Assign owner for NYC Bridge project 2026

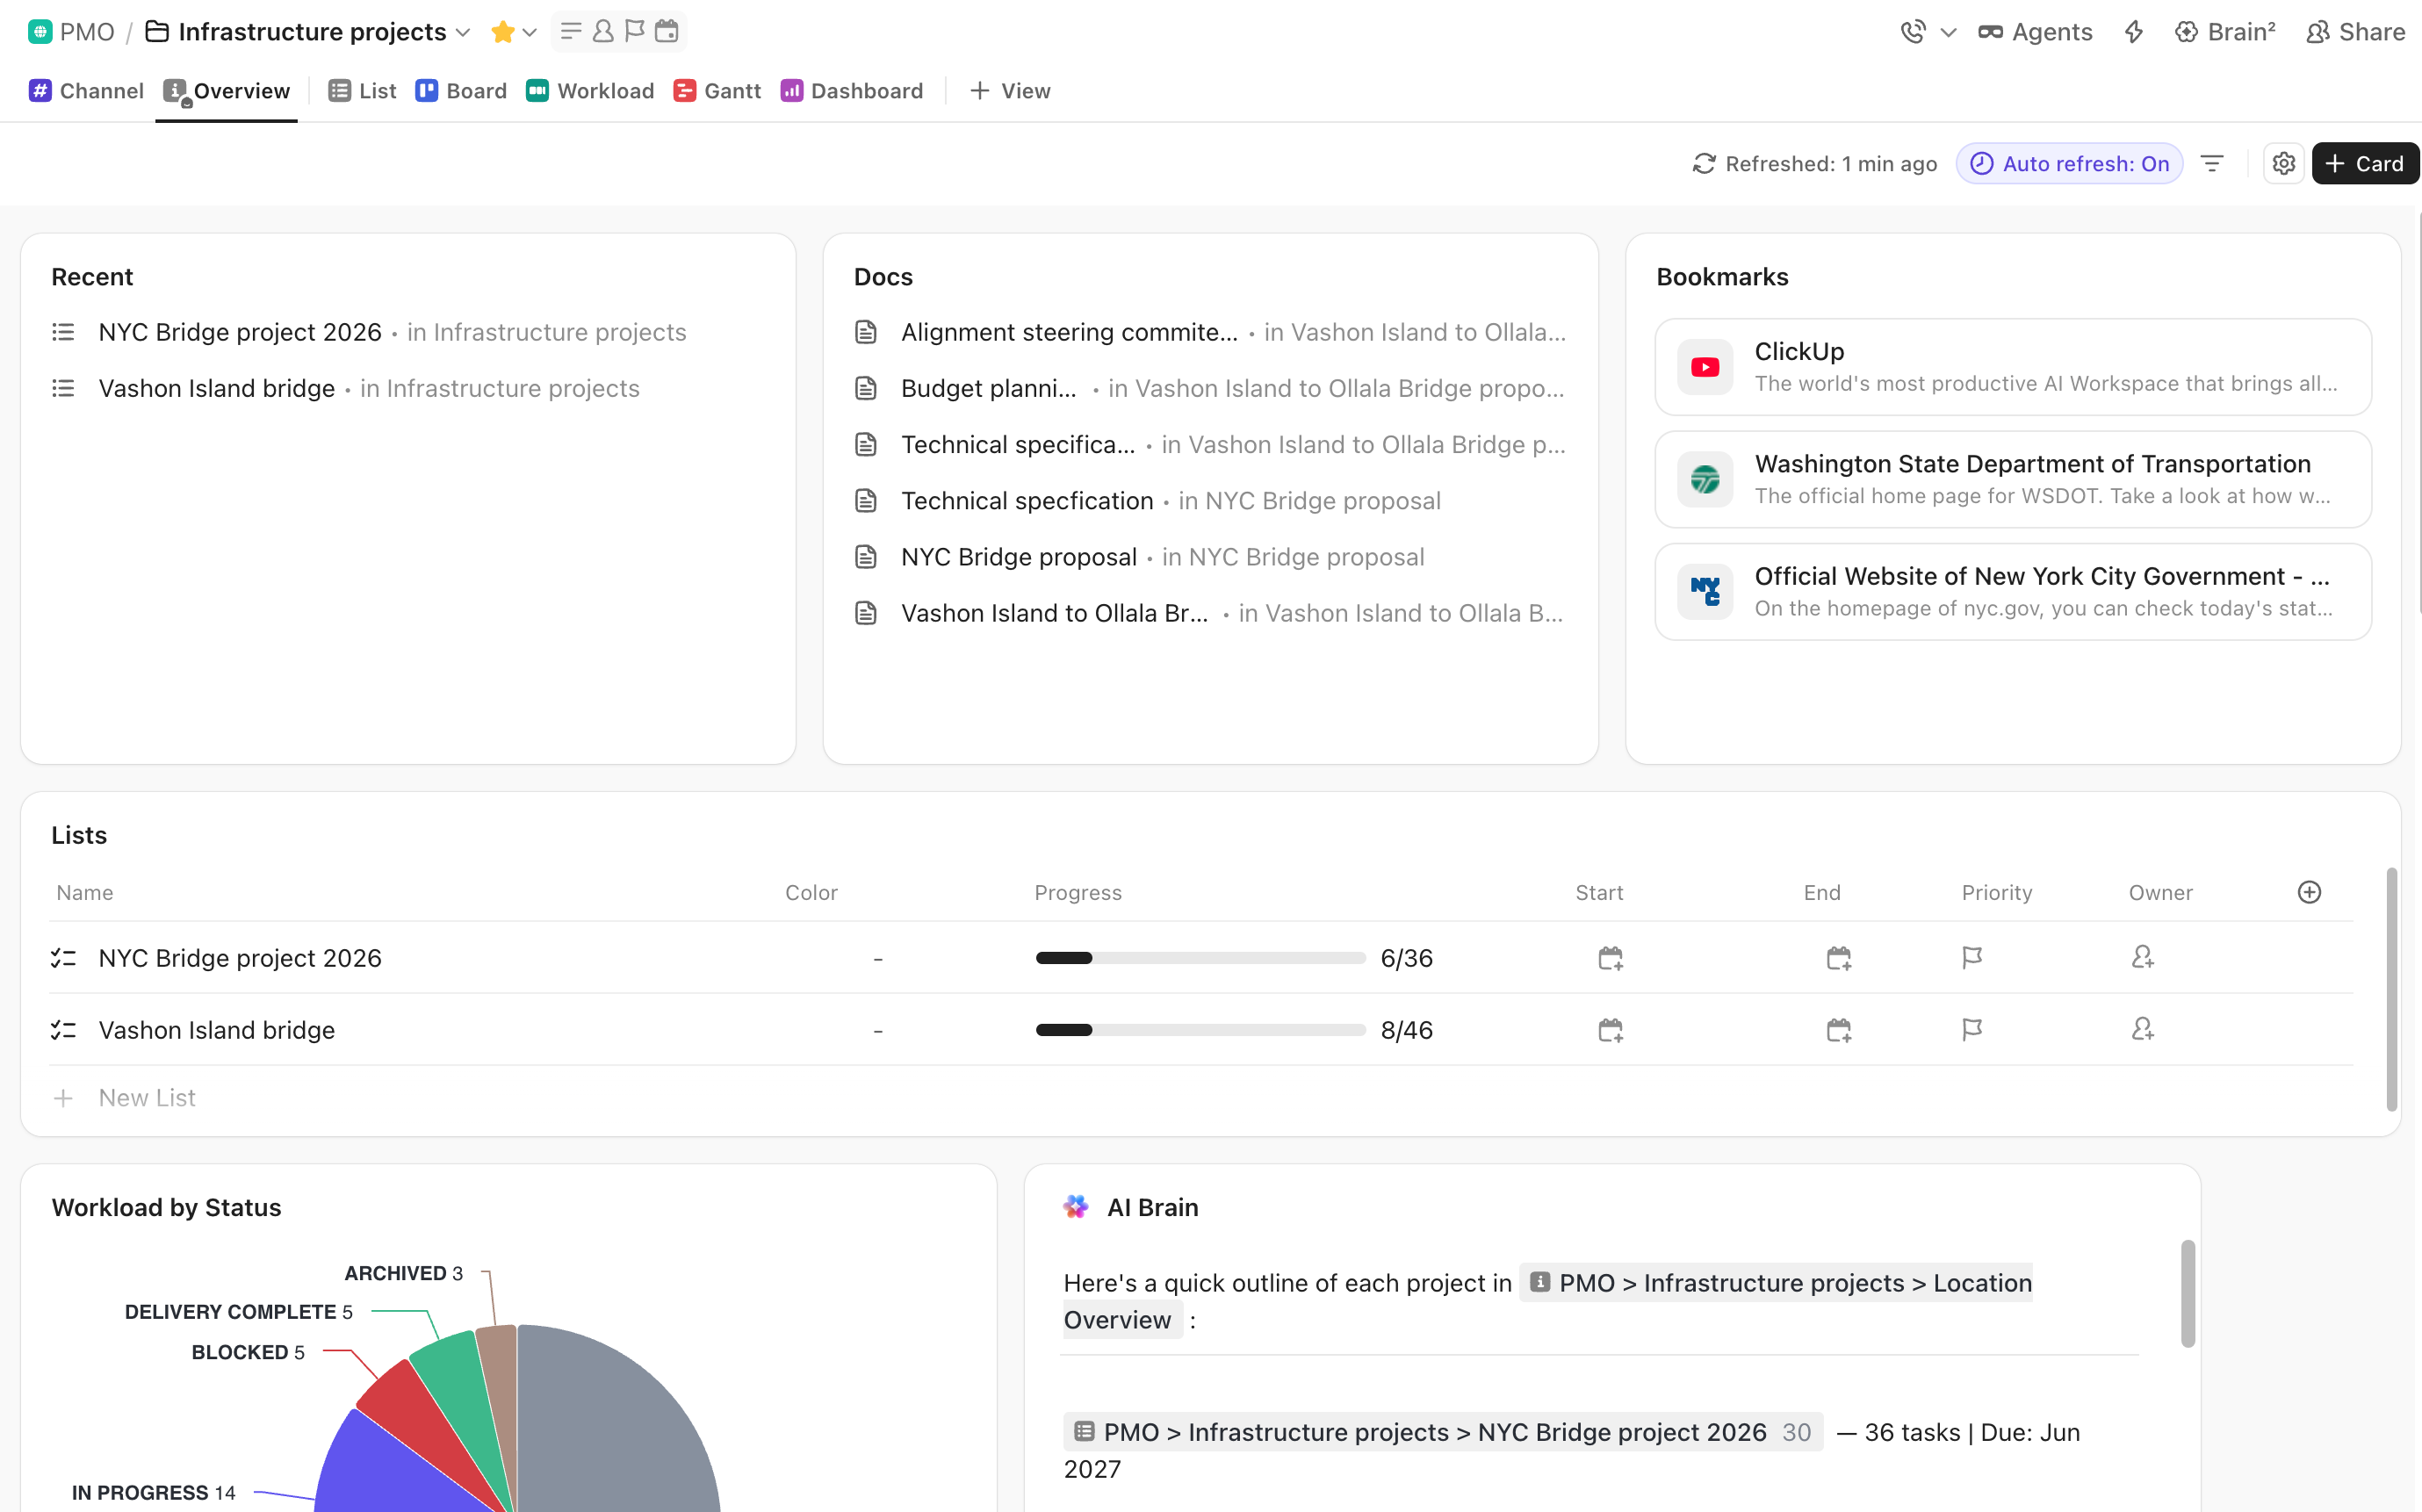pyautogui.click(x=2142, y=957)
